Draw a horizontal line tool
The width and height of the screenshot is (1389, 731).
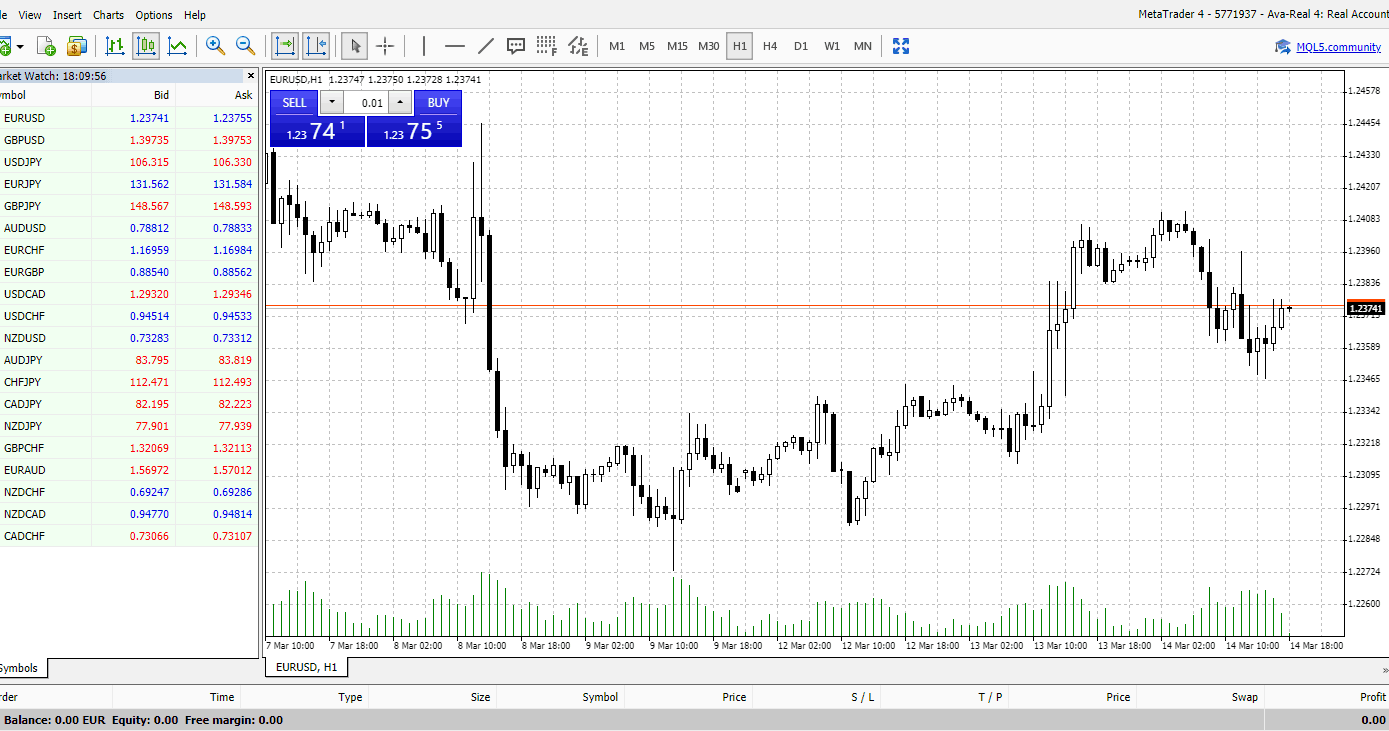pyautogui.click(x=455, y=46)
